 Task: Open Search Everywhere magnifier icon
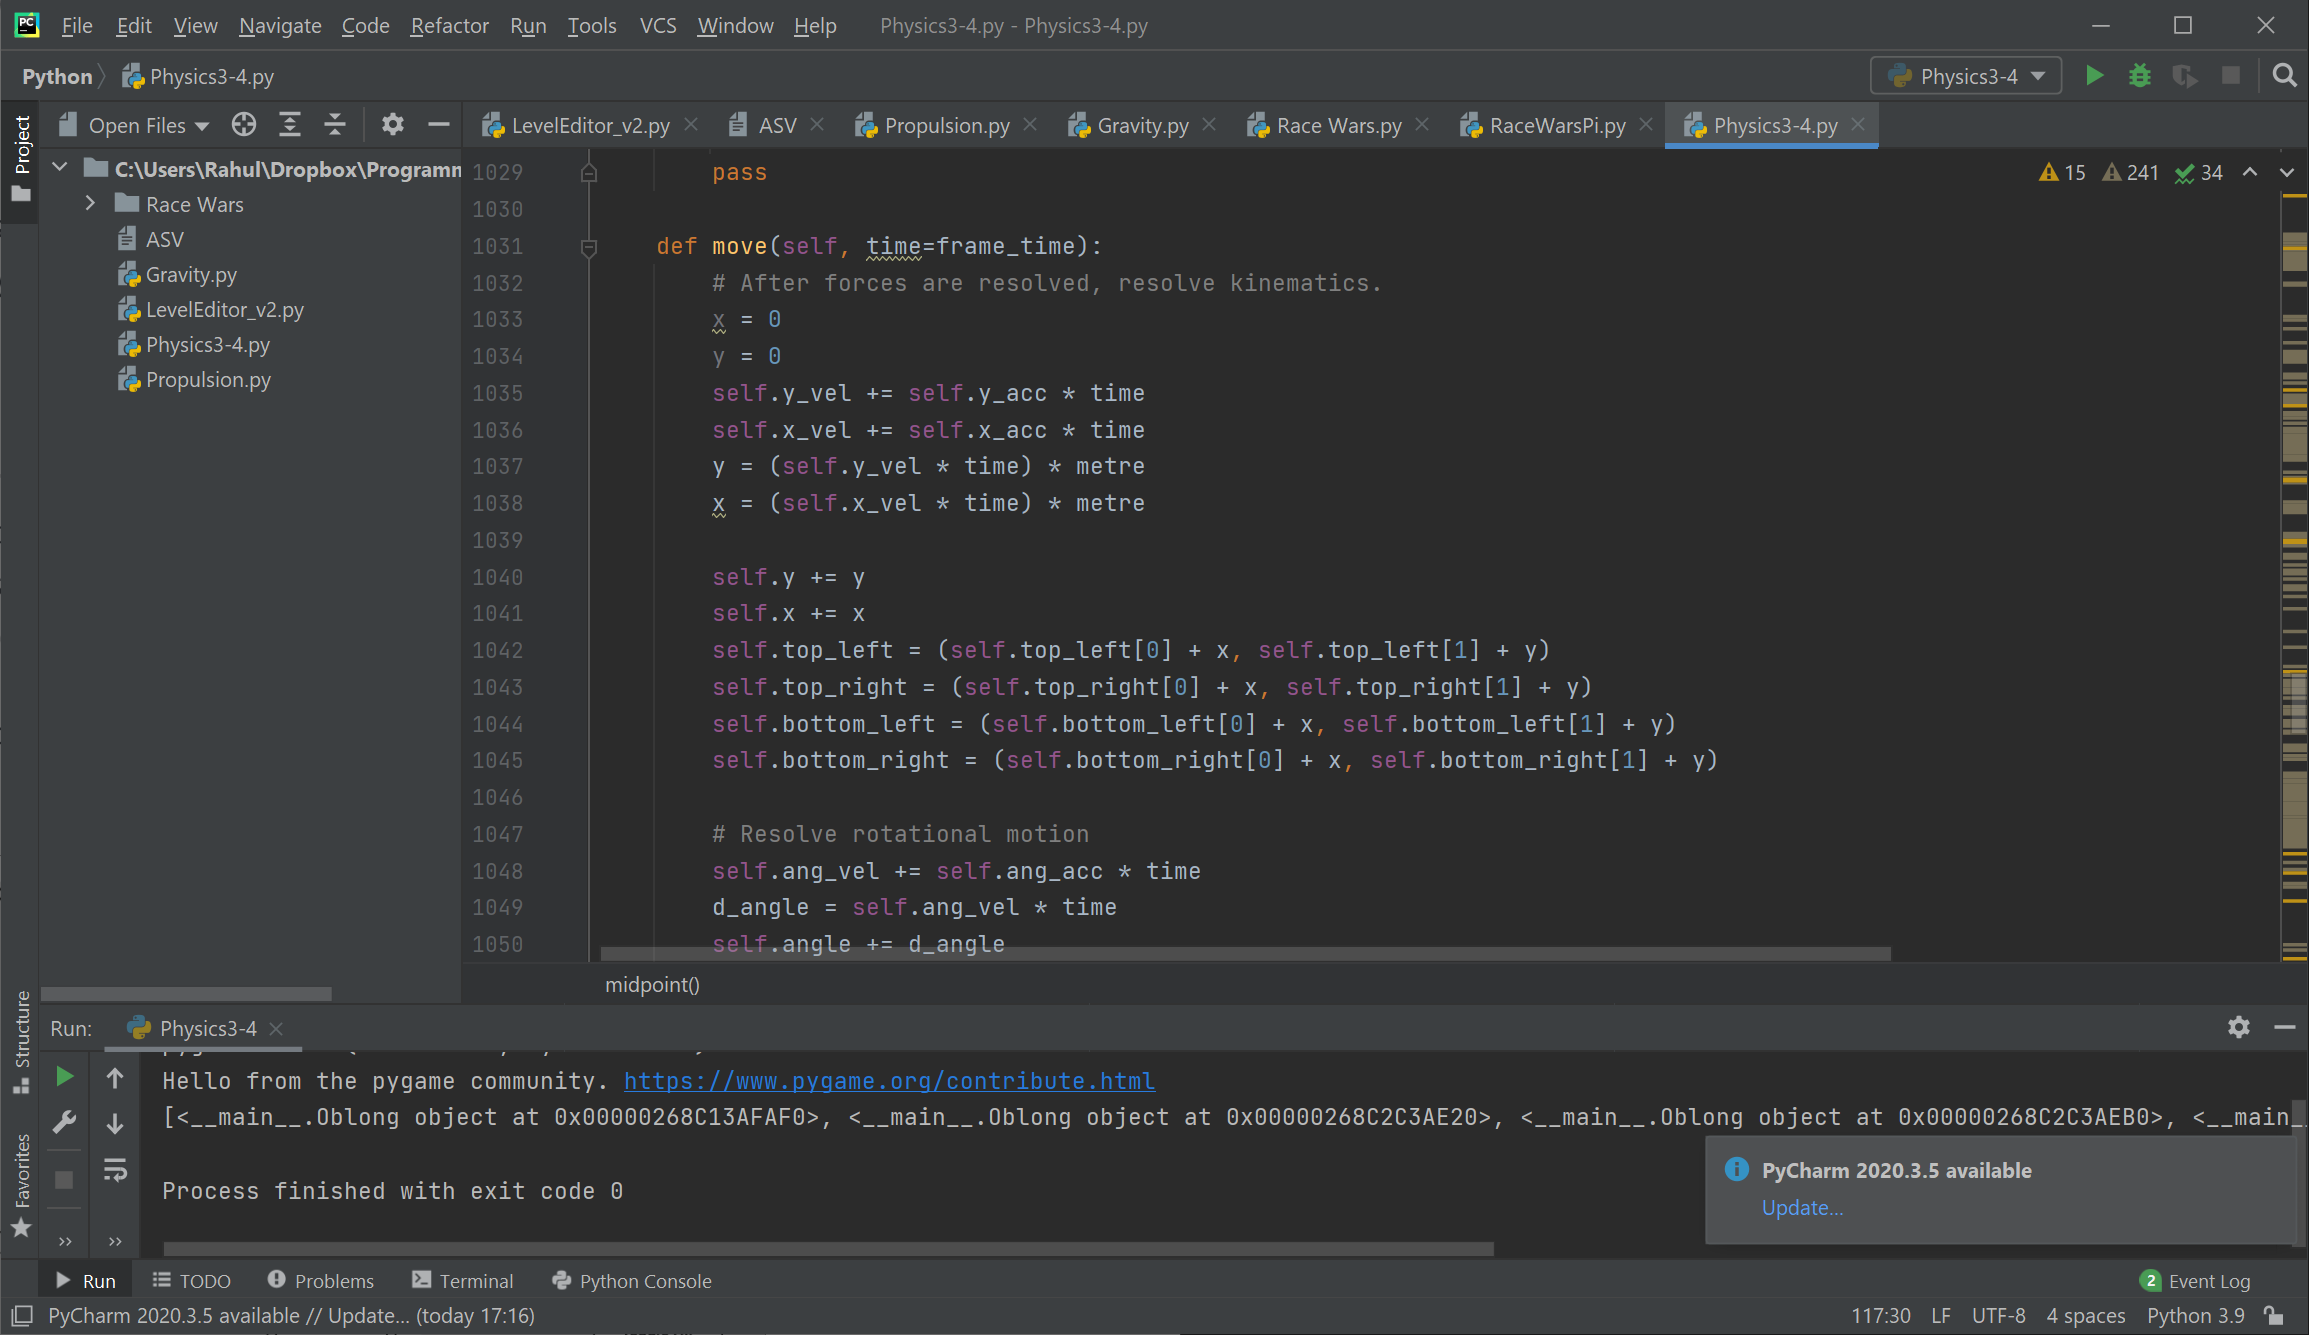pyautogui.click(x=2284, y=76)
